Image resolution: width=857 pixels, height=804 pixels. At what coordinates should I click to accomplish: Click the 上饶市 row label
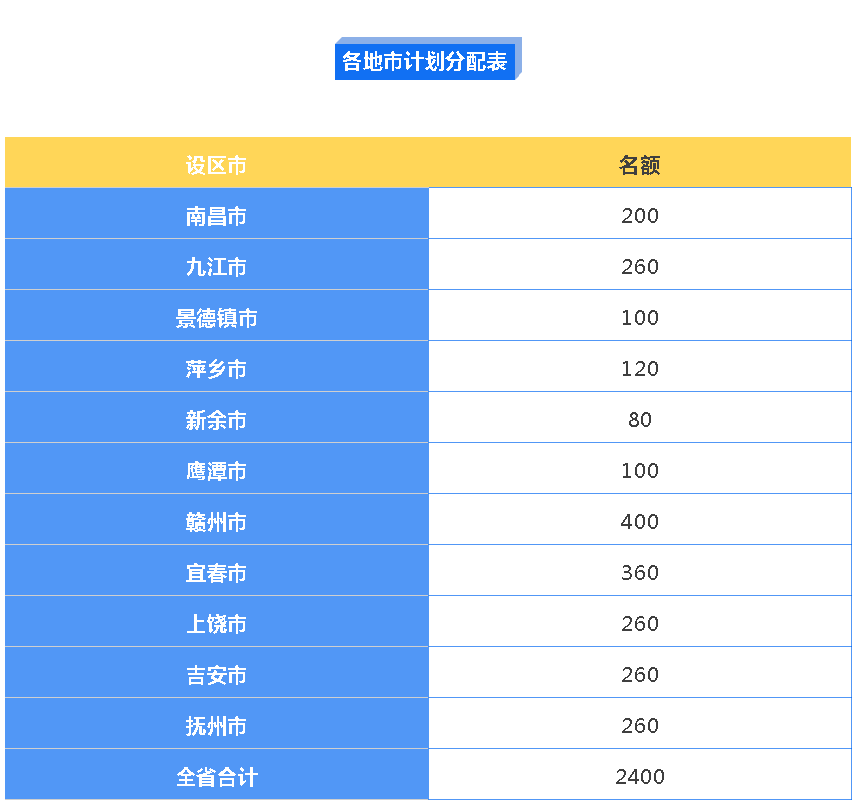(x=216, y=624)
